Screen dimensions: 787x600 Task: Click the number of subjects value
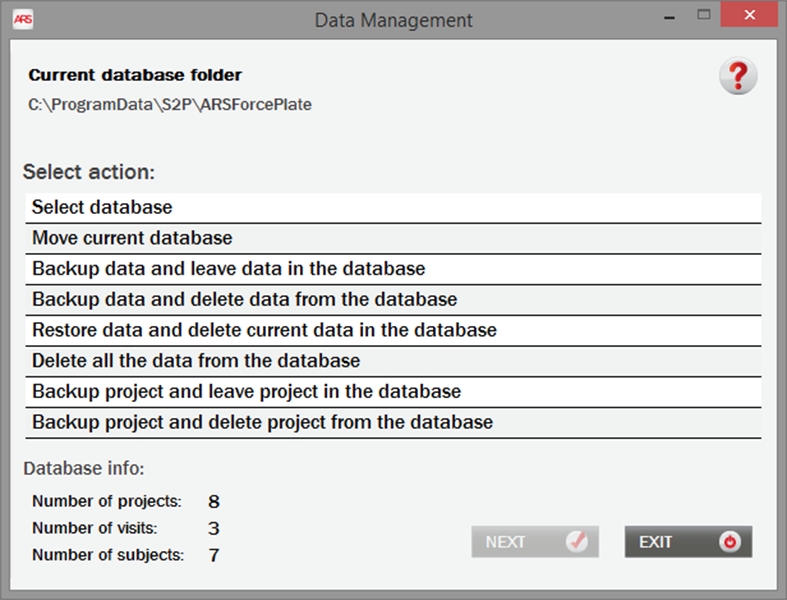click(214, 555)
